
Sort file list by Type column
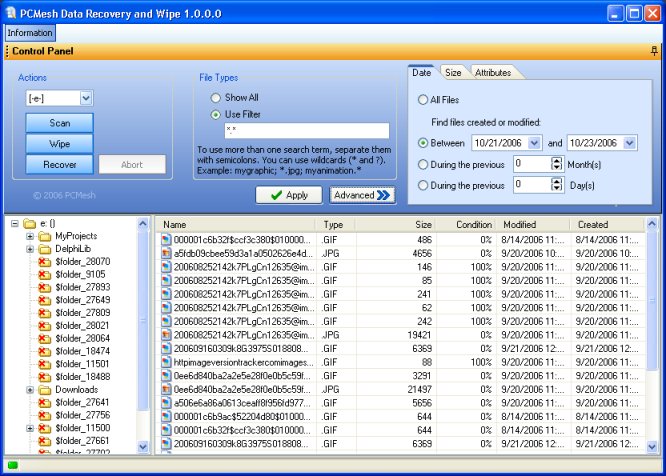tap(335, 225)
